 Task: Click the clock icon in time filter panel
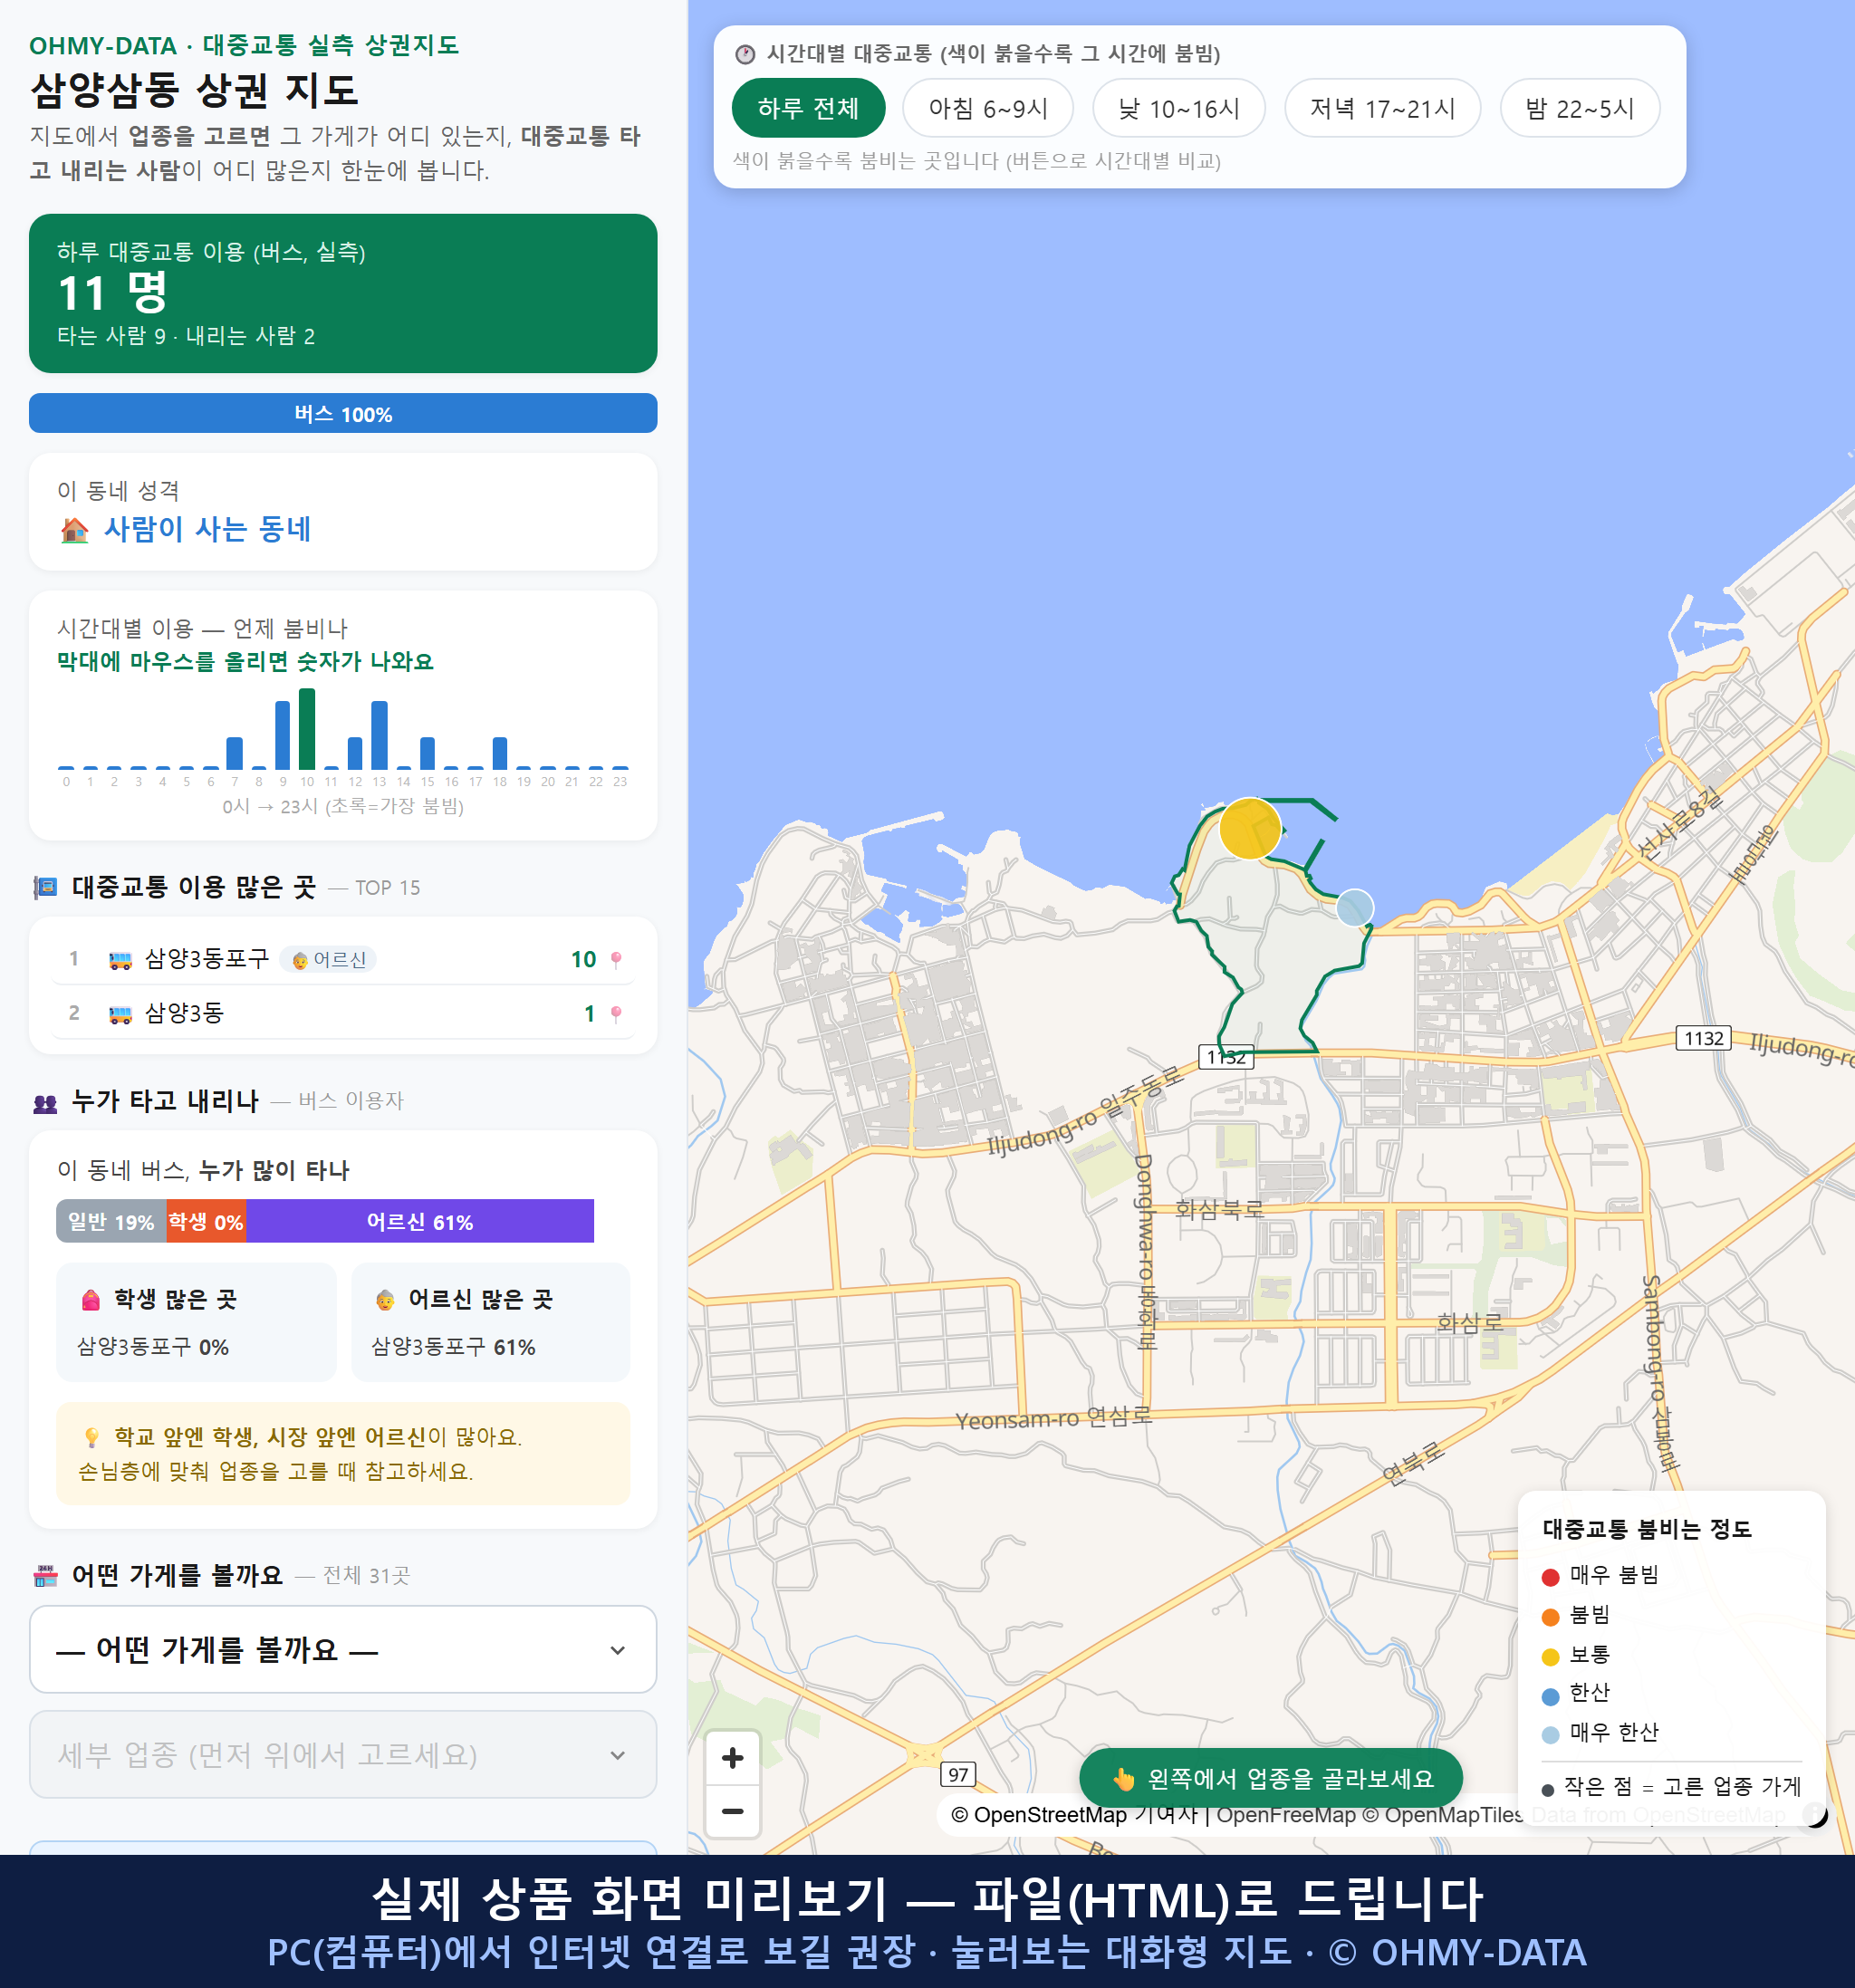pos(745,54)
